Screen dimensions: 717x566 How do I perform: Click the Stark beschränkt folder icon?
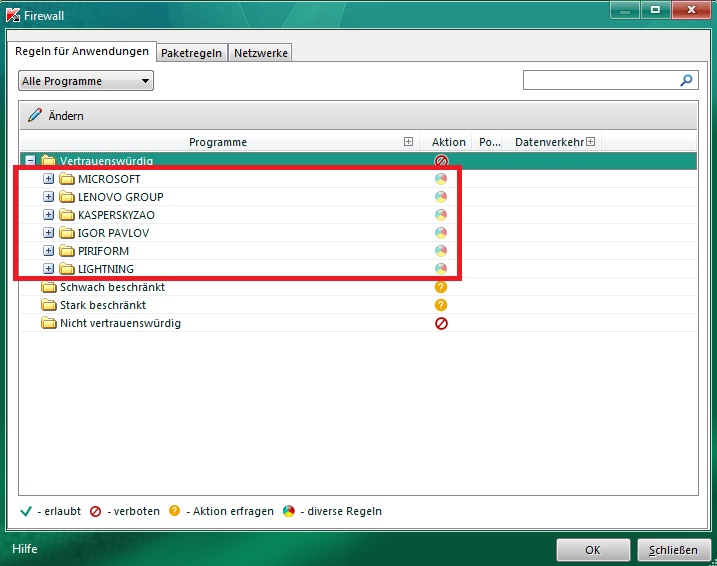(x=48, y=305)
